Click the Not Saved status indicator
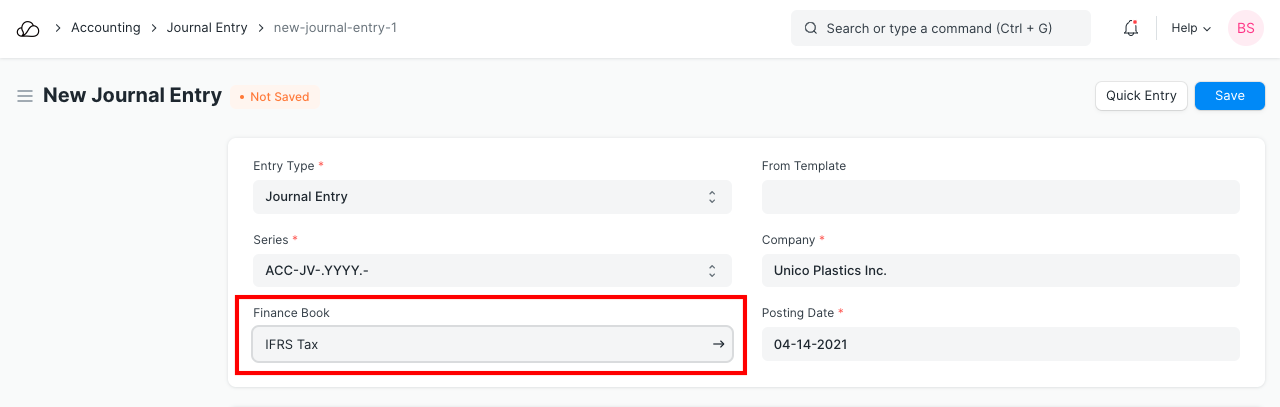Viewport: 1280px width, 407px height. (274, 97)
